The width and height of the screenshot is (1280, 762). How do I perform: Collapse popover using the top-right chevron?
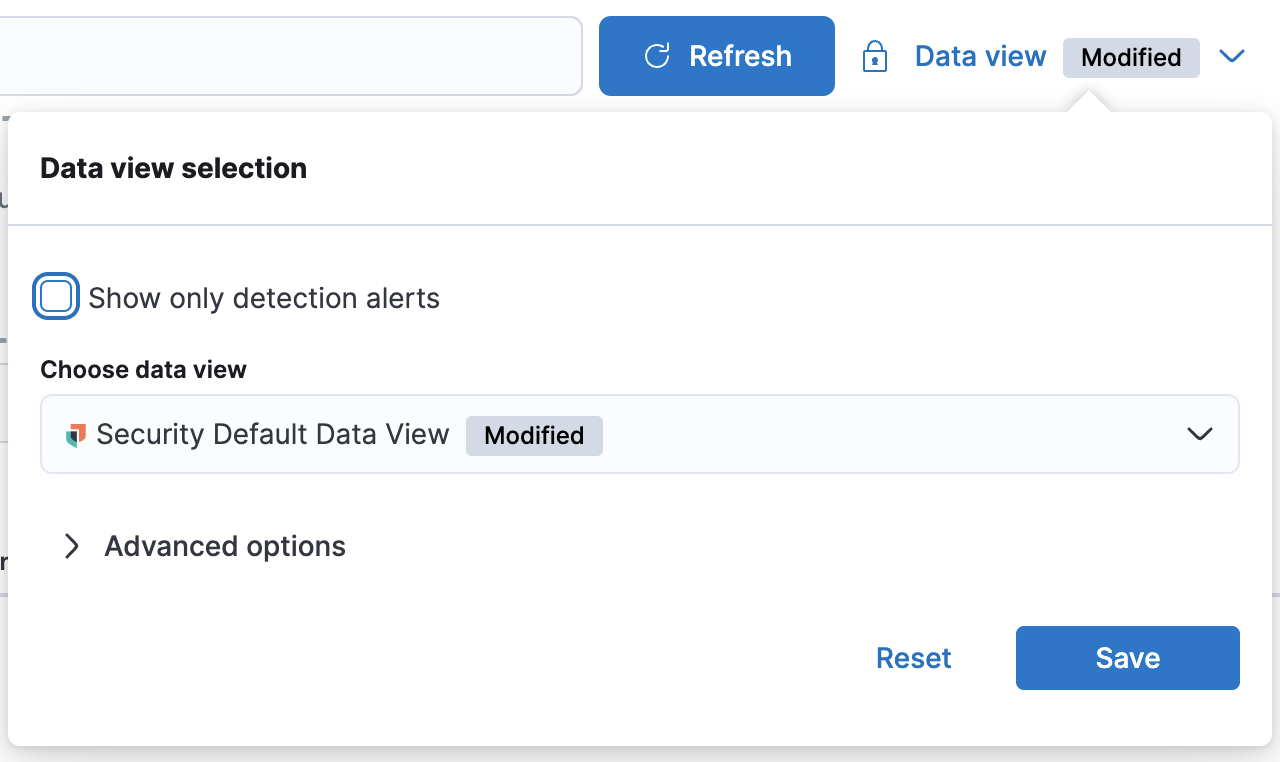(1232, 57)
